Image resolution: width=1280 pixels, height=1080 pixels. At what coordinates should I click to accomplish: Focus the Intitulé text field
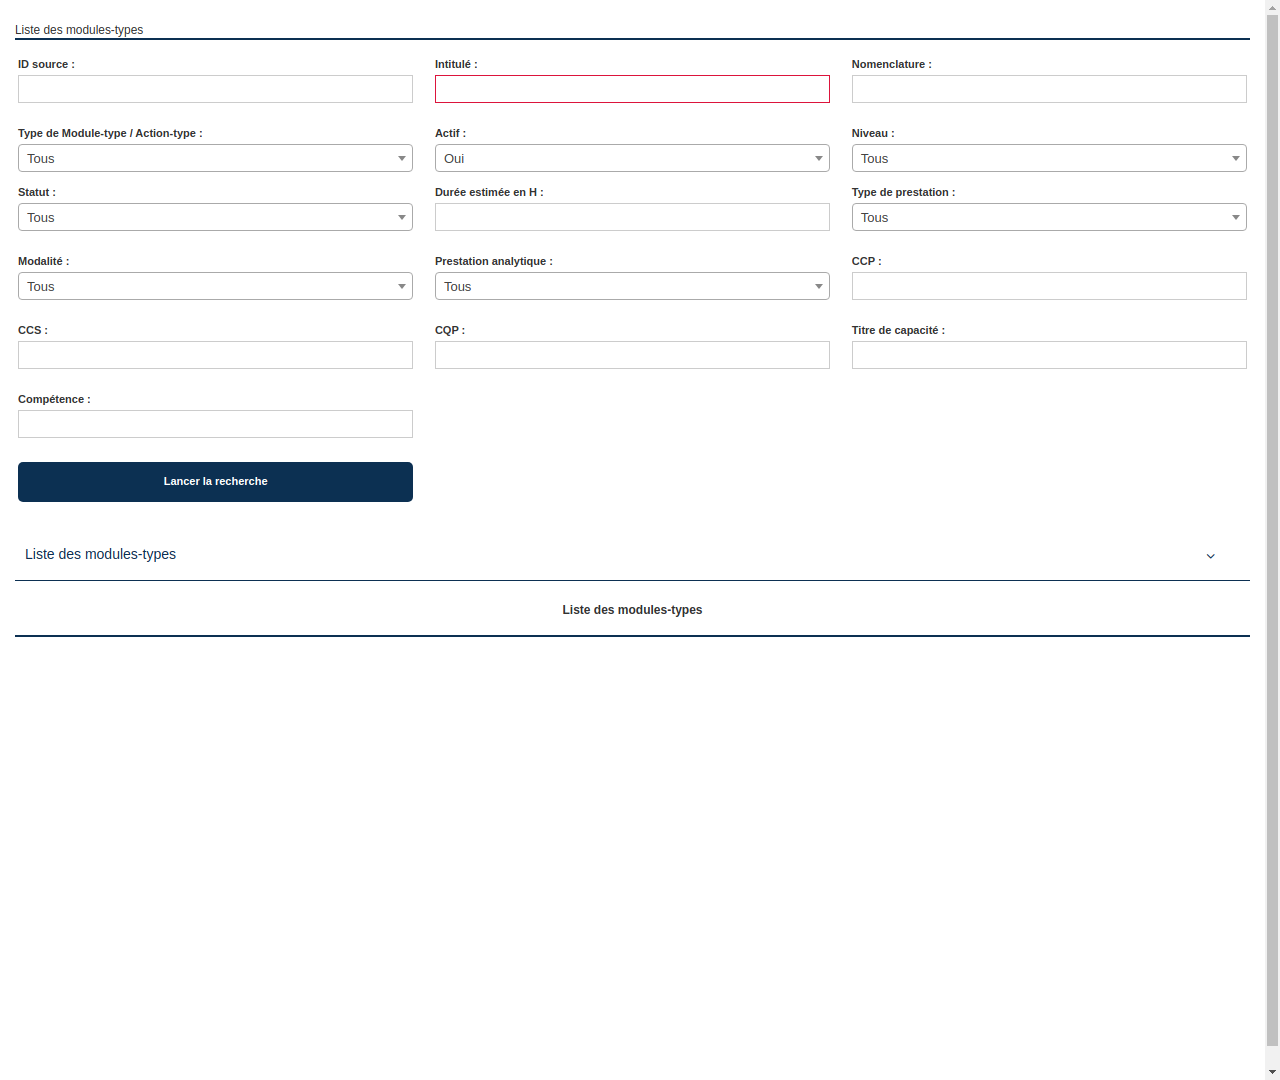[632, 89]
